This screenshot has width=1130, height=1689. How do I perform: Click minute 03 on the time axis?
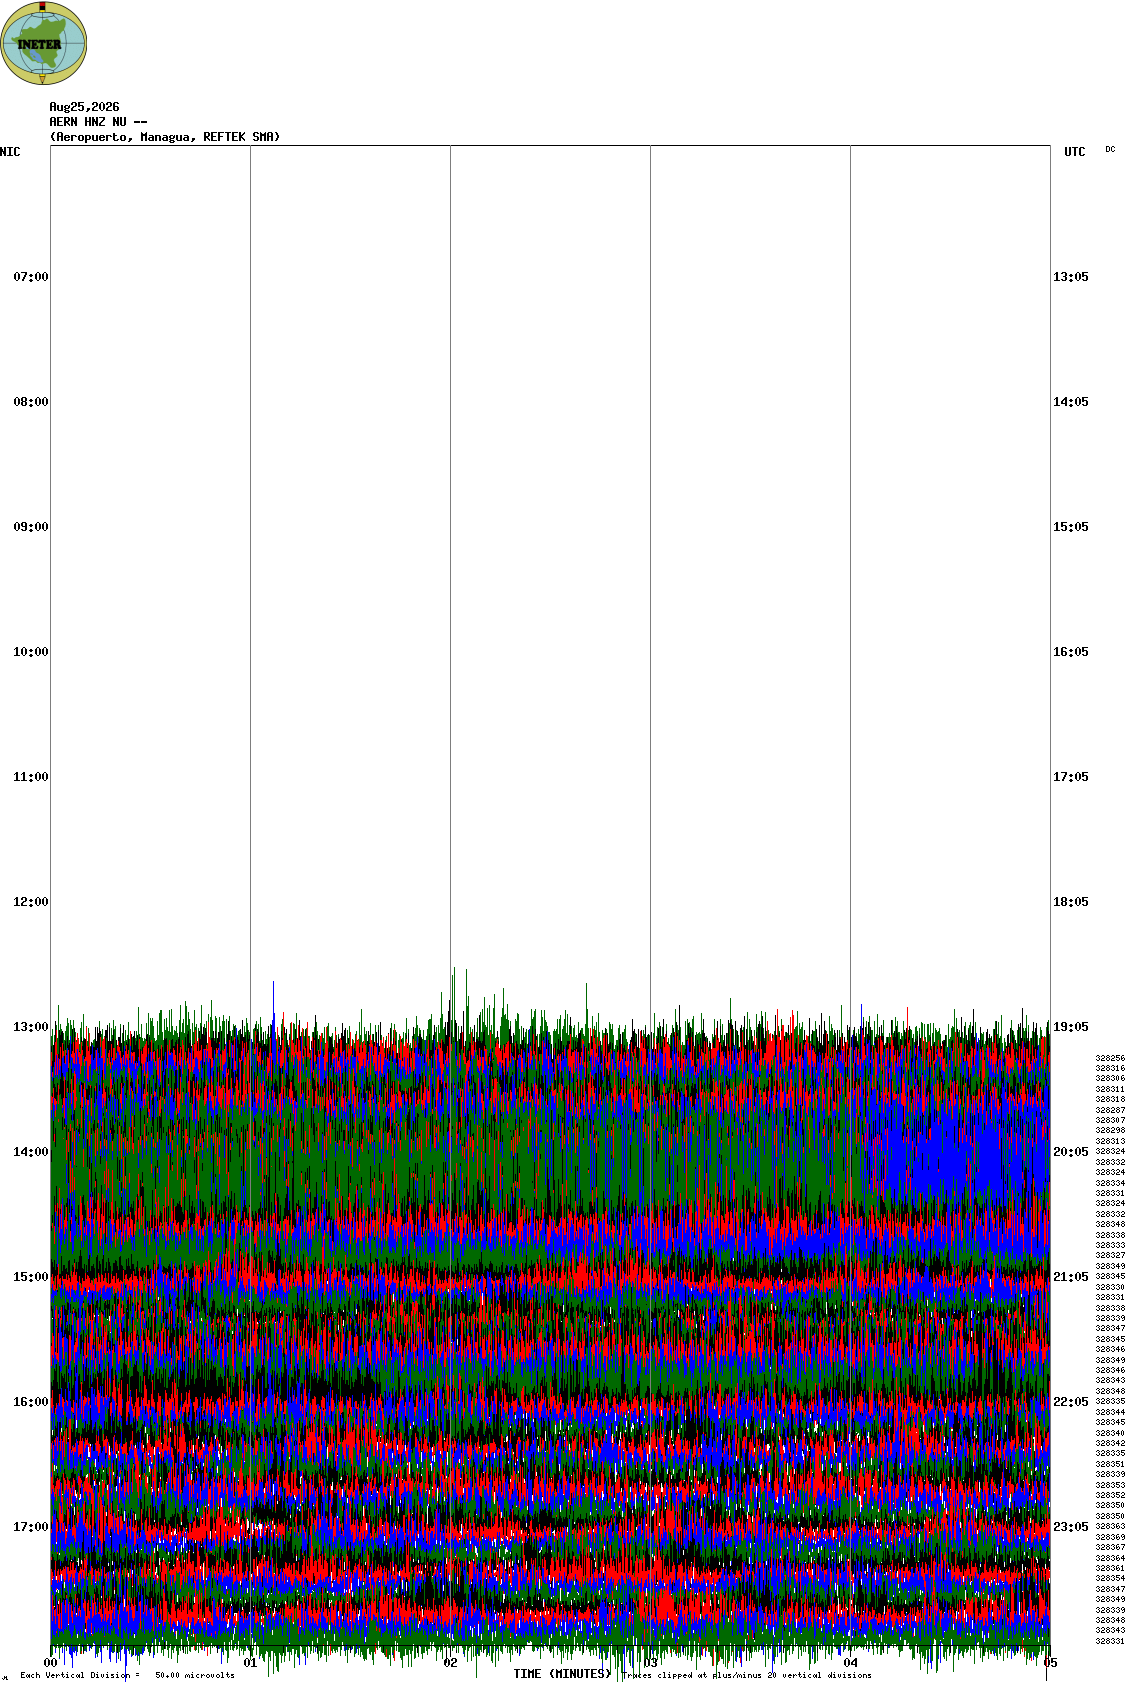click(651, 1664)
